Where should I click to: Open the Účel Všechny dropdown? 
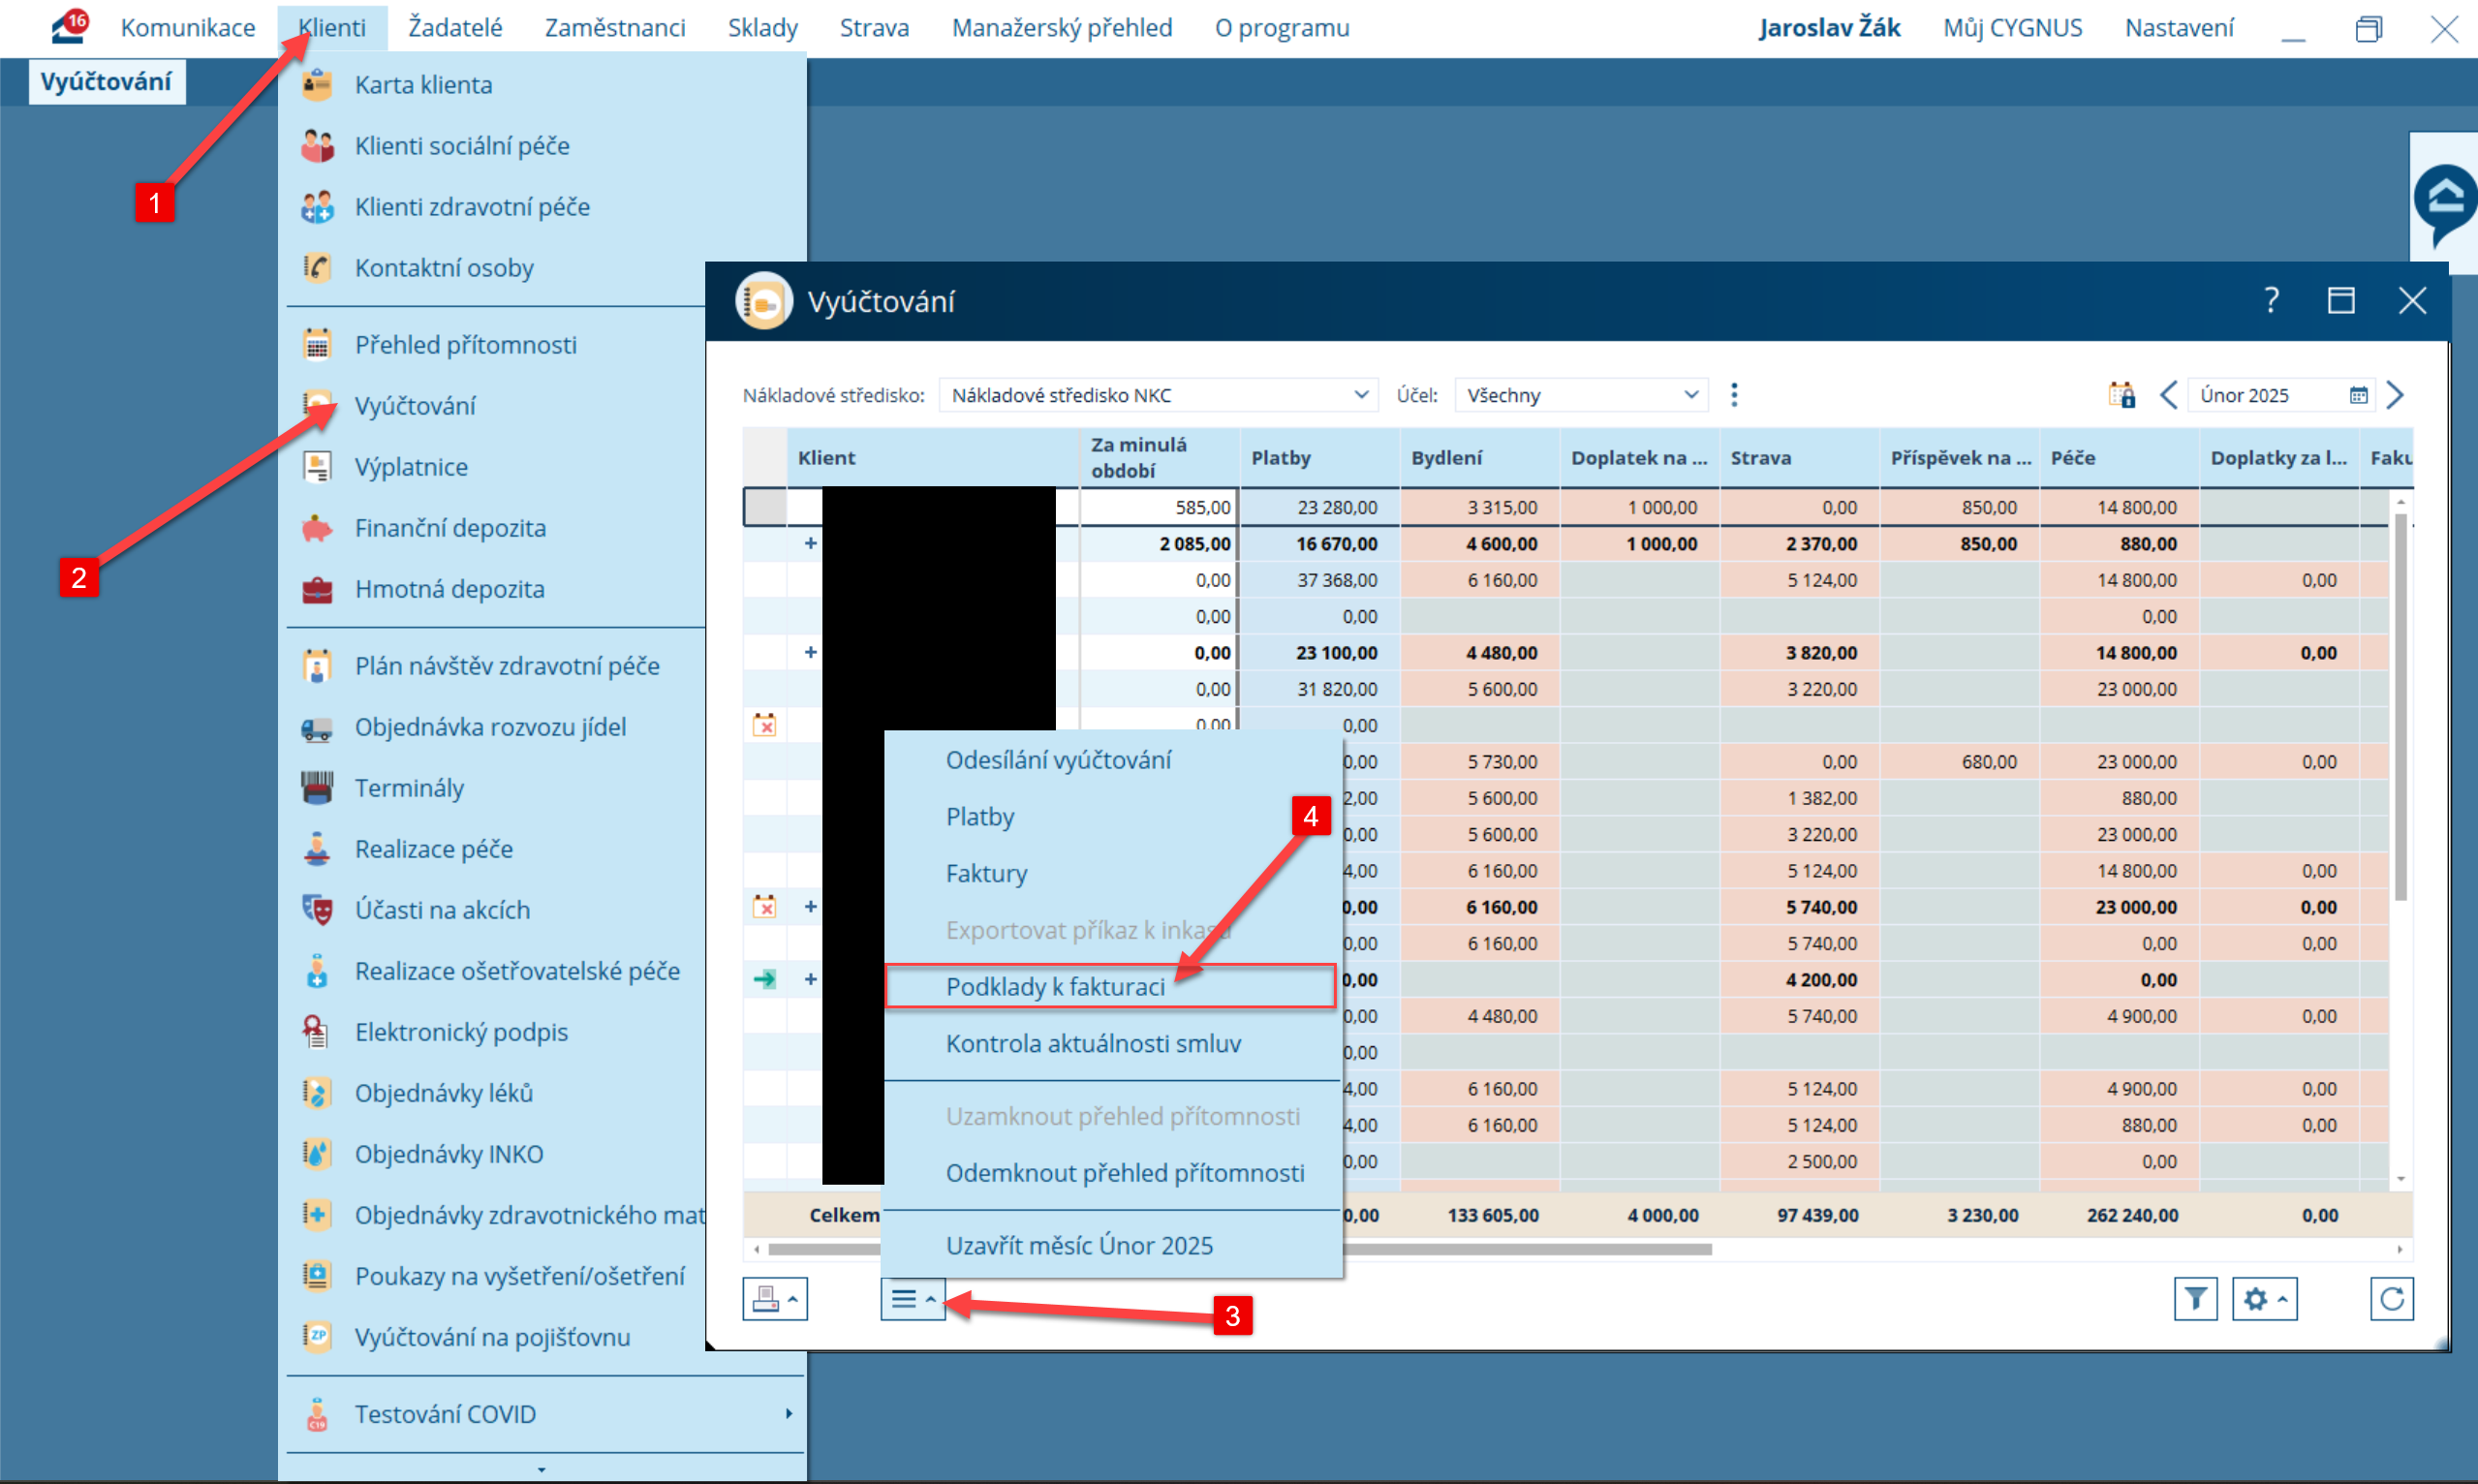coord(1690,395)
